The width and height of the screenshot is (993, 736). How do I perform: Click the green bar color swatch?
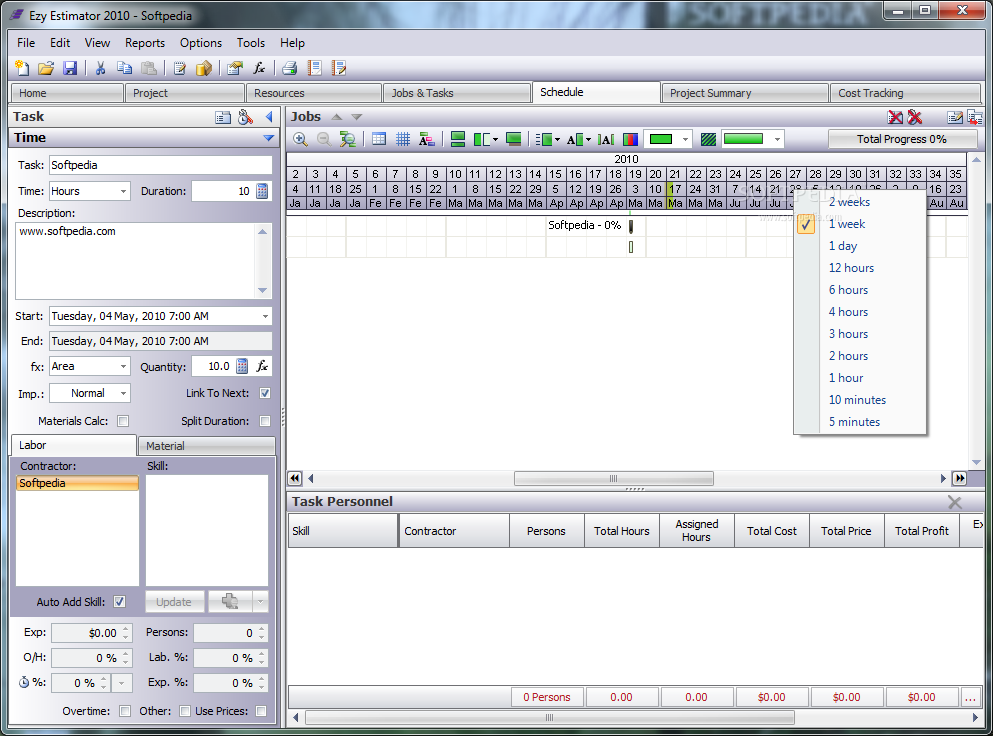(661, 139)
